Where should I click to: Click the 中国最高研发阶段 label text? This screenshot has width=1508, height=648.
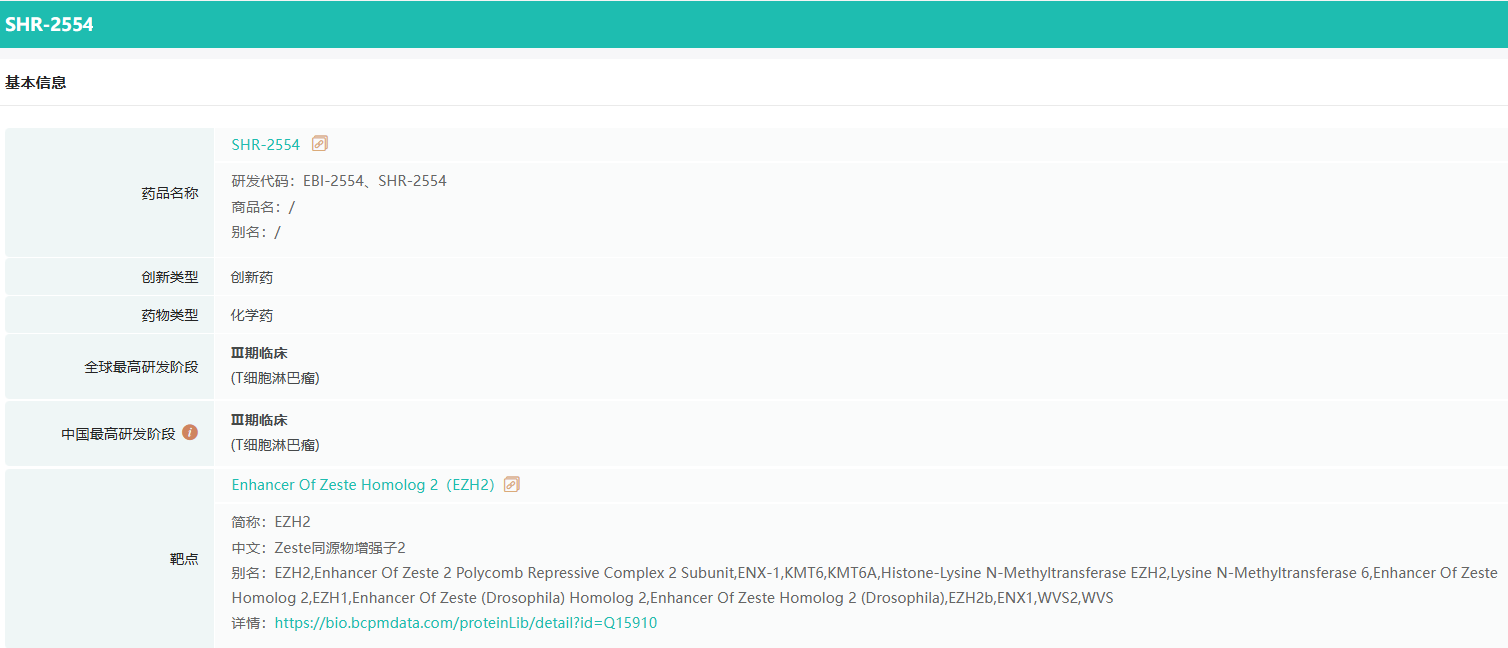118,434
